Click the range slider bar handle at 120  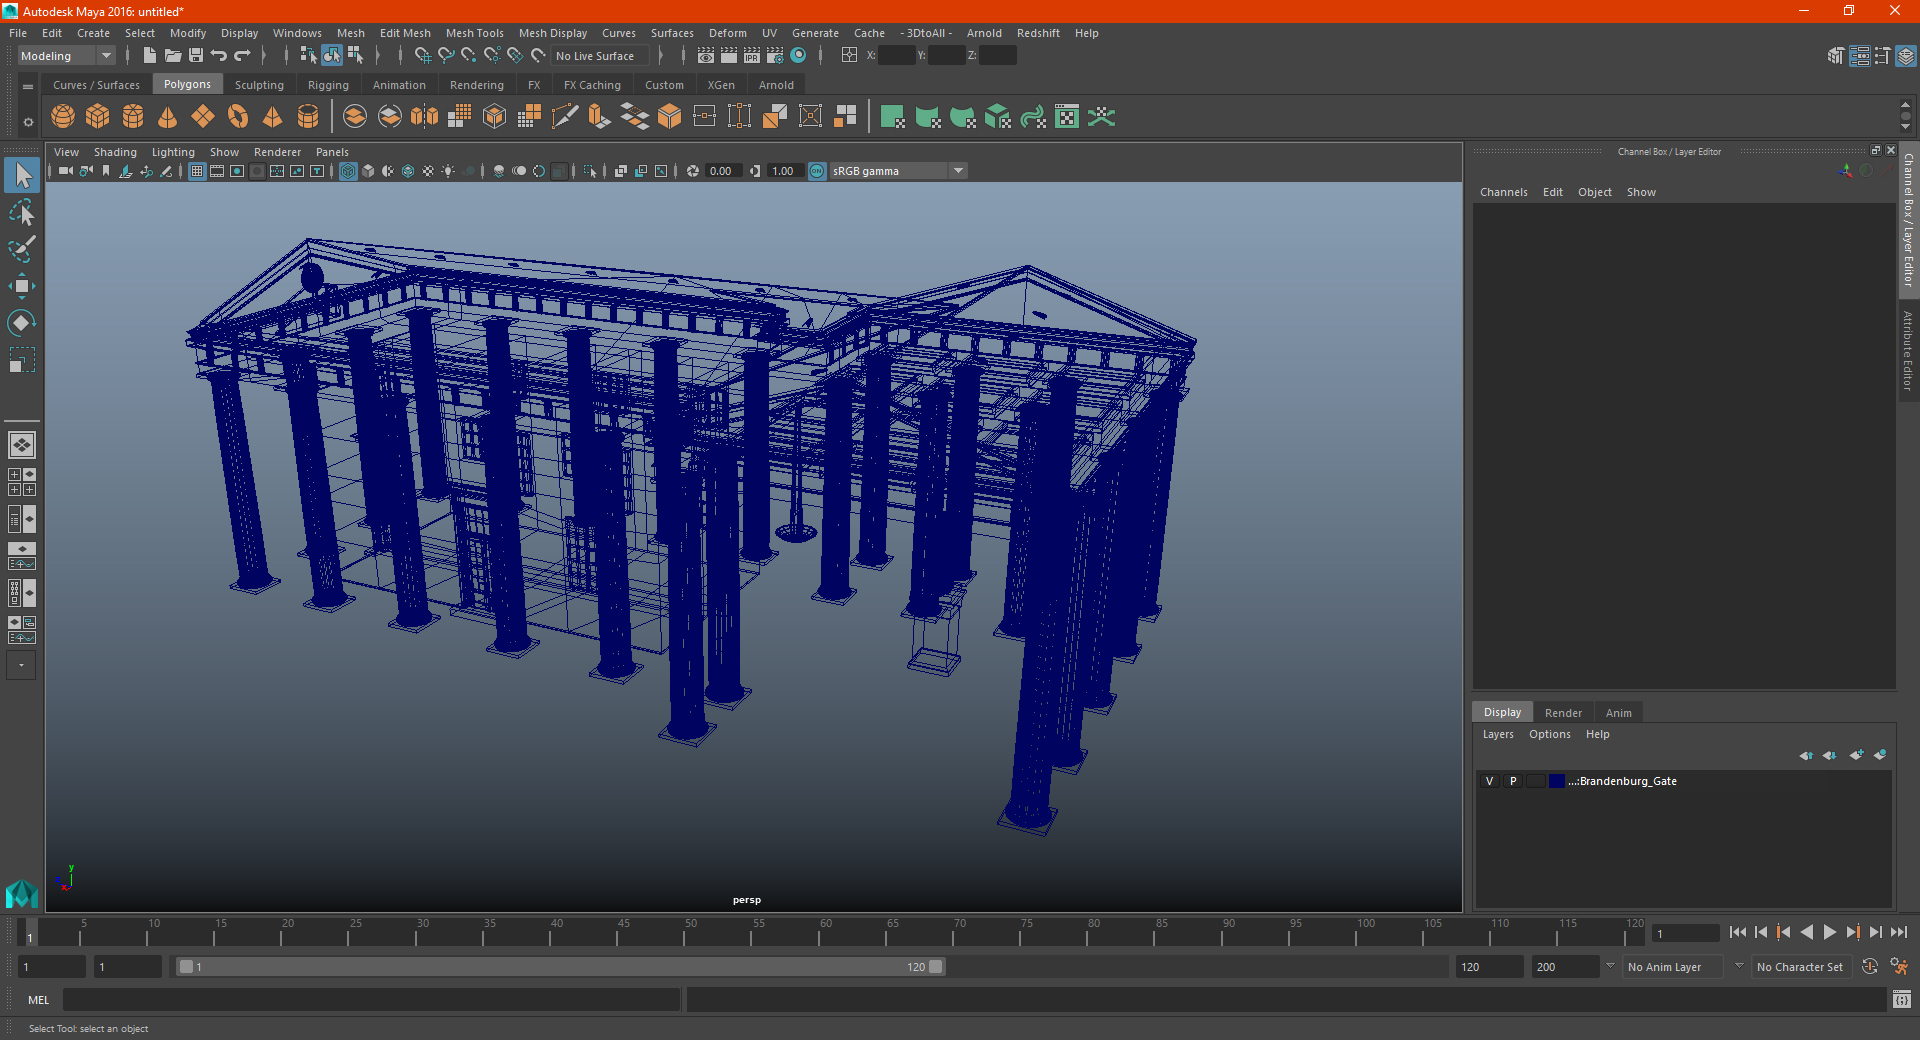click(x=936, y=967)
